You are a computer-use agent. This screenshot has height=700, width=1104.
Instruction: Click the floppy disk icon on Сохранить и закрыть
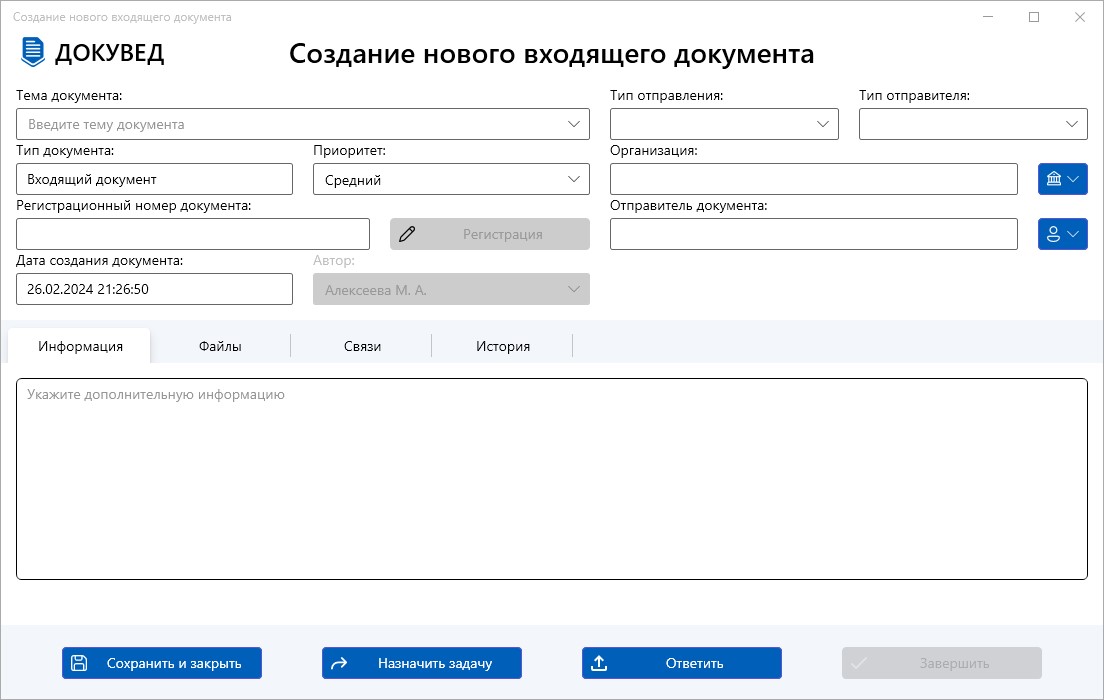tap(79, 662)
